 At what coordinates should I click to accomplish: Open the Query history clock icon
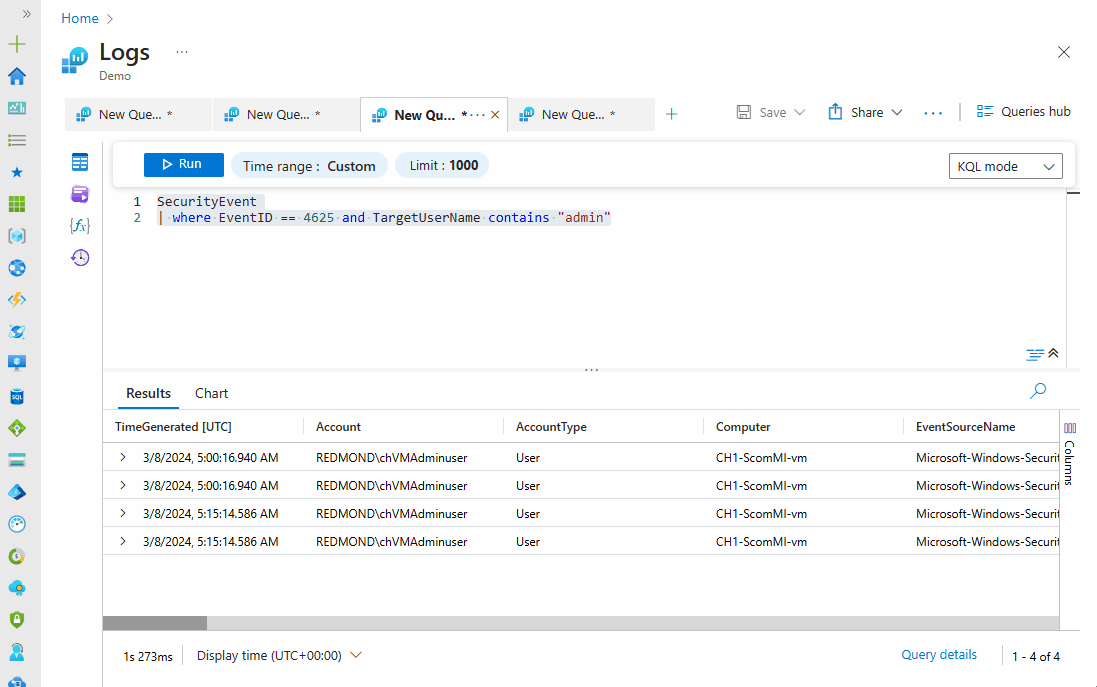80,257
